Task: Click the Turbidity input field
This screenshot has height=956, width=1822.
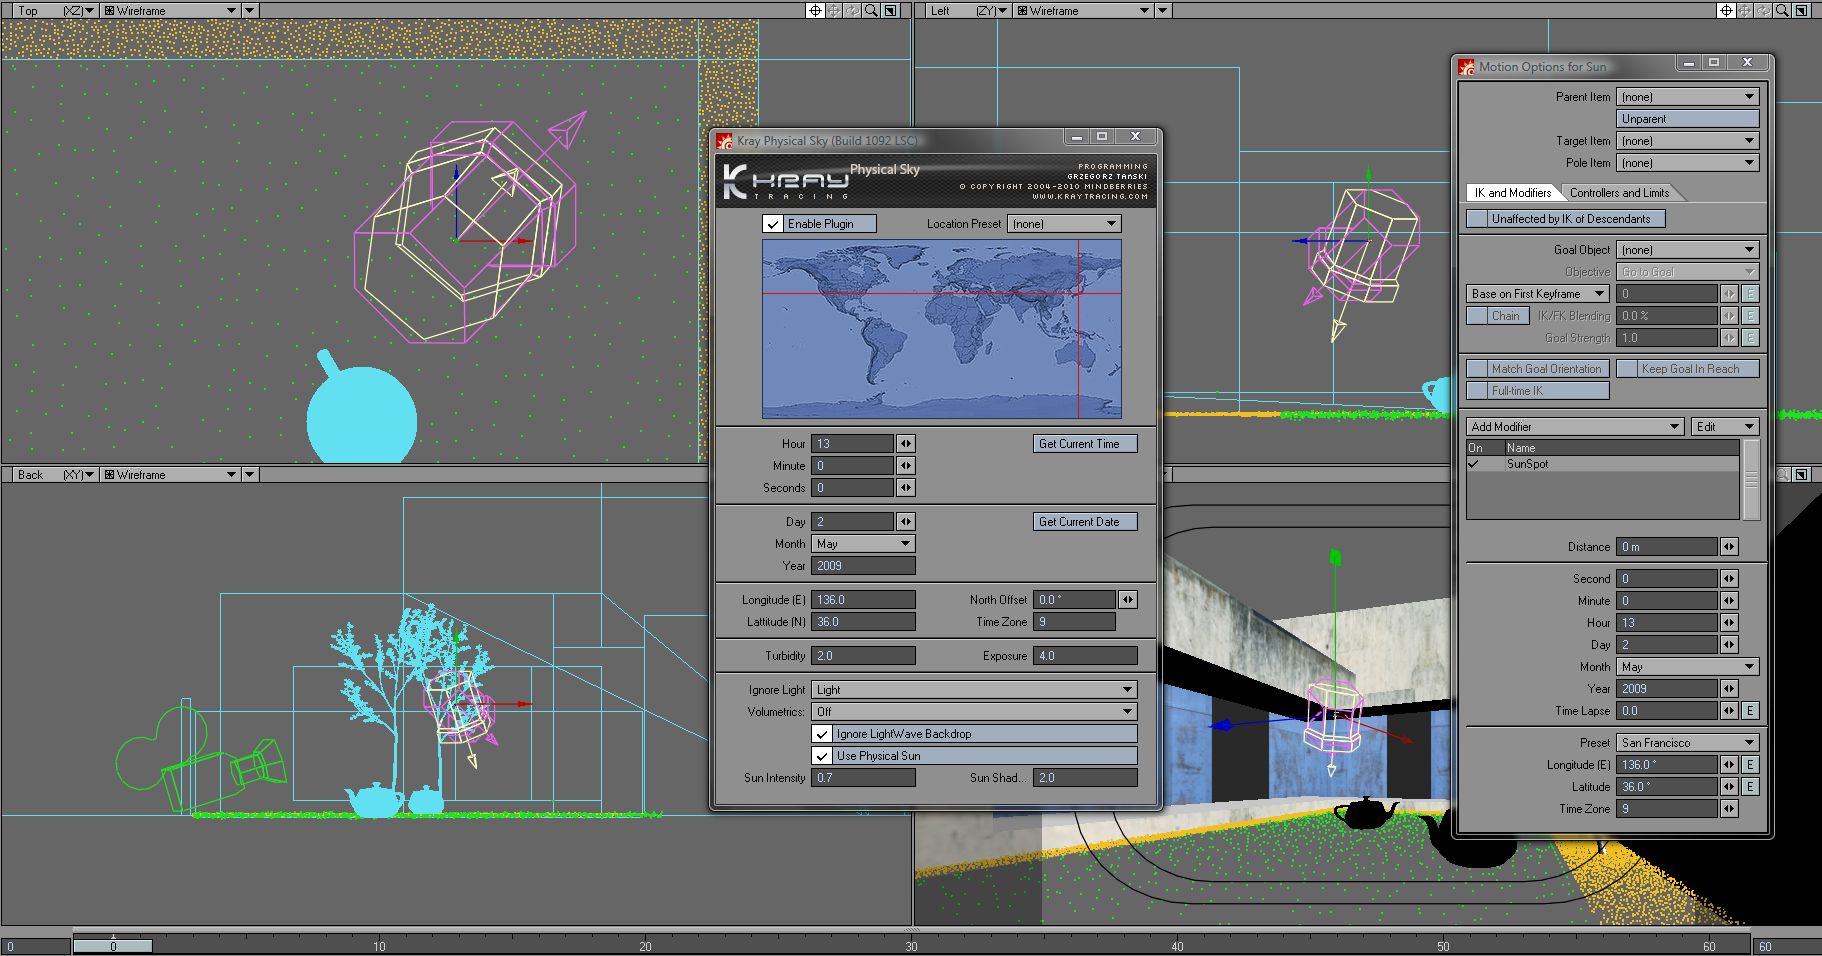Action: click(863, 656)
